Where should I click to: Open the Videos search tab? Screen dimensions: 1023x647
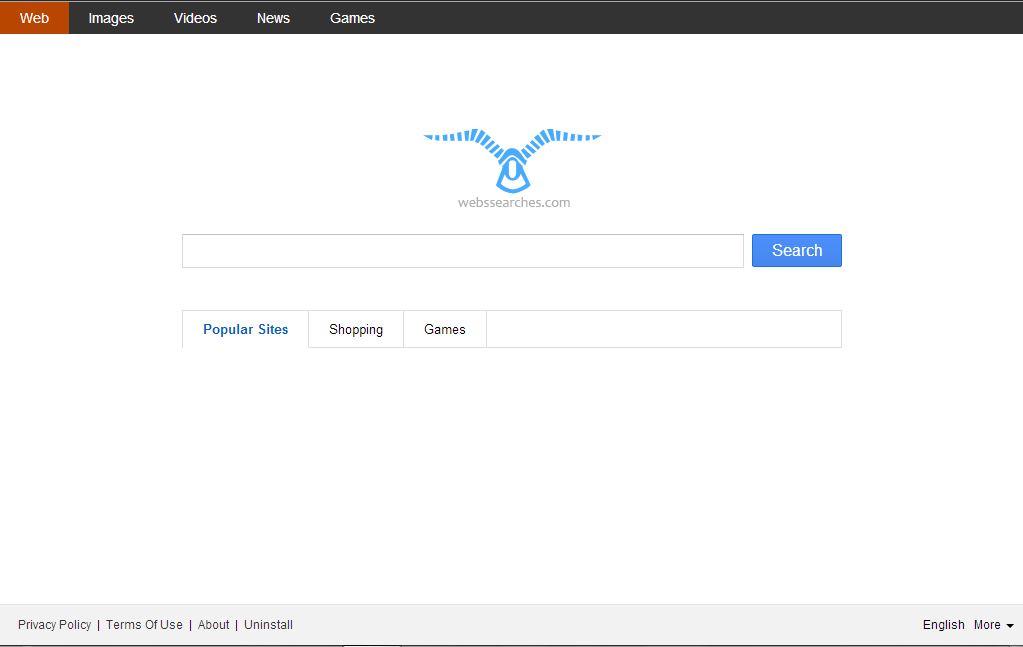pos(195,18)
